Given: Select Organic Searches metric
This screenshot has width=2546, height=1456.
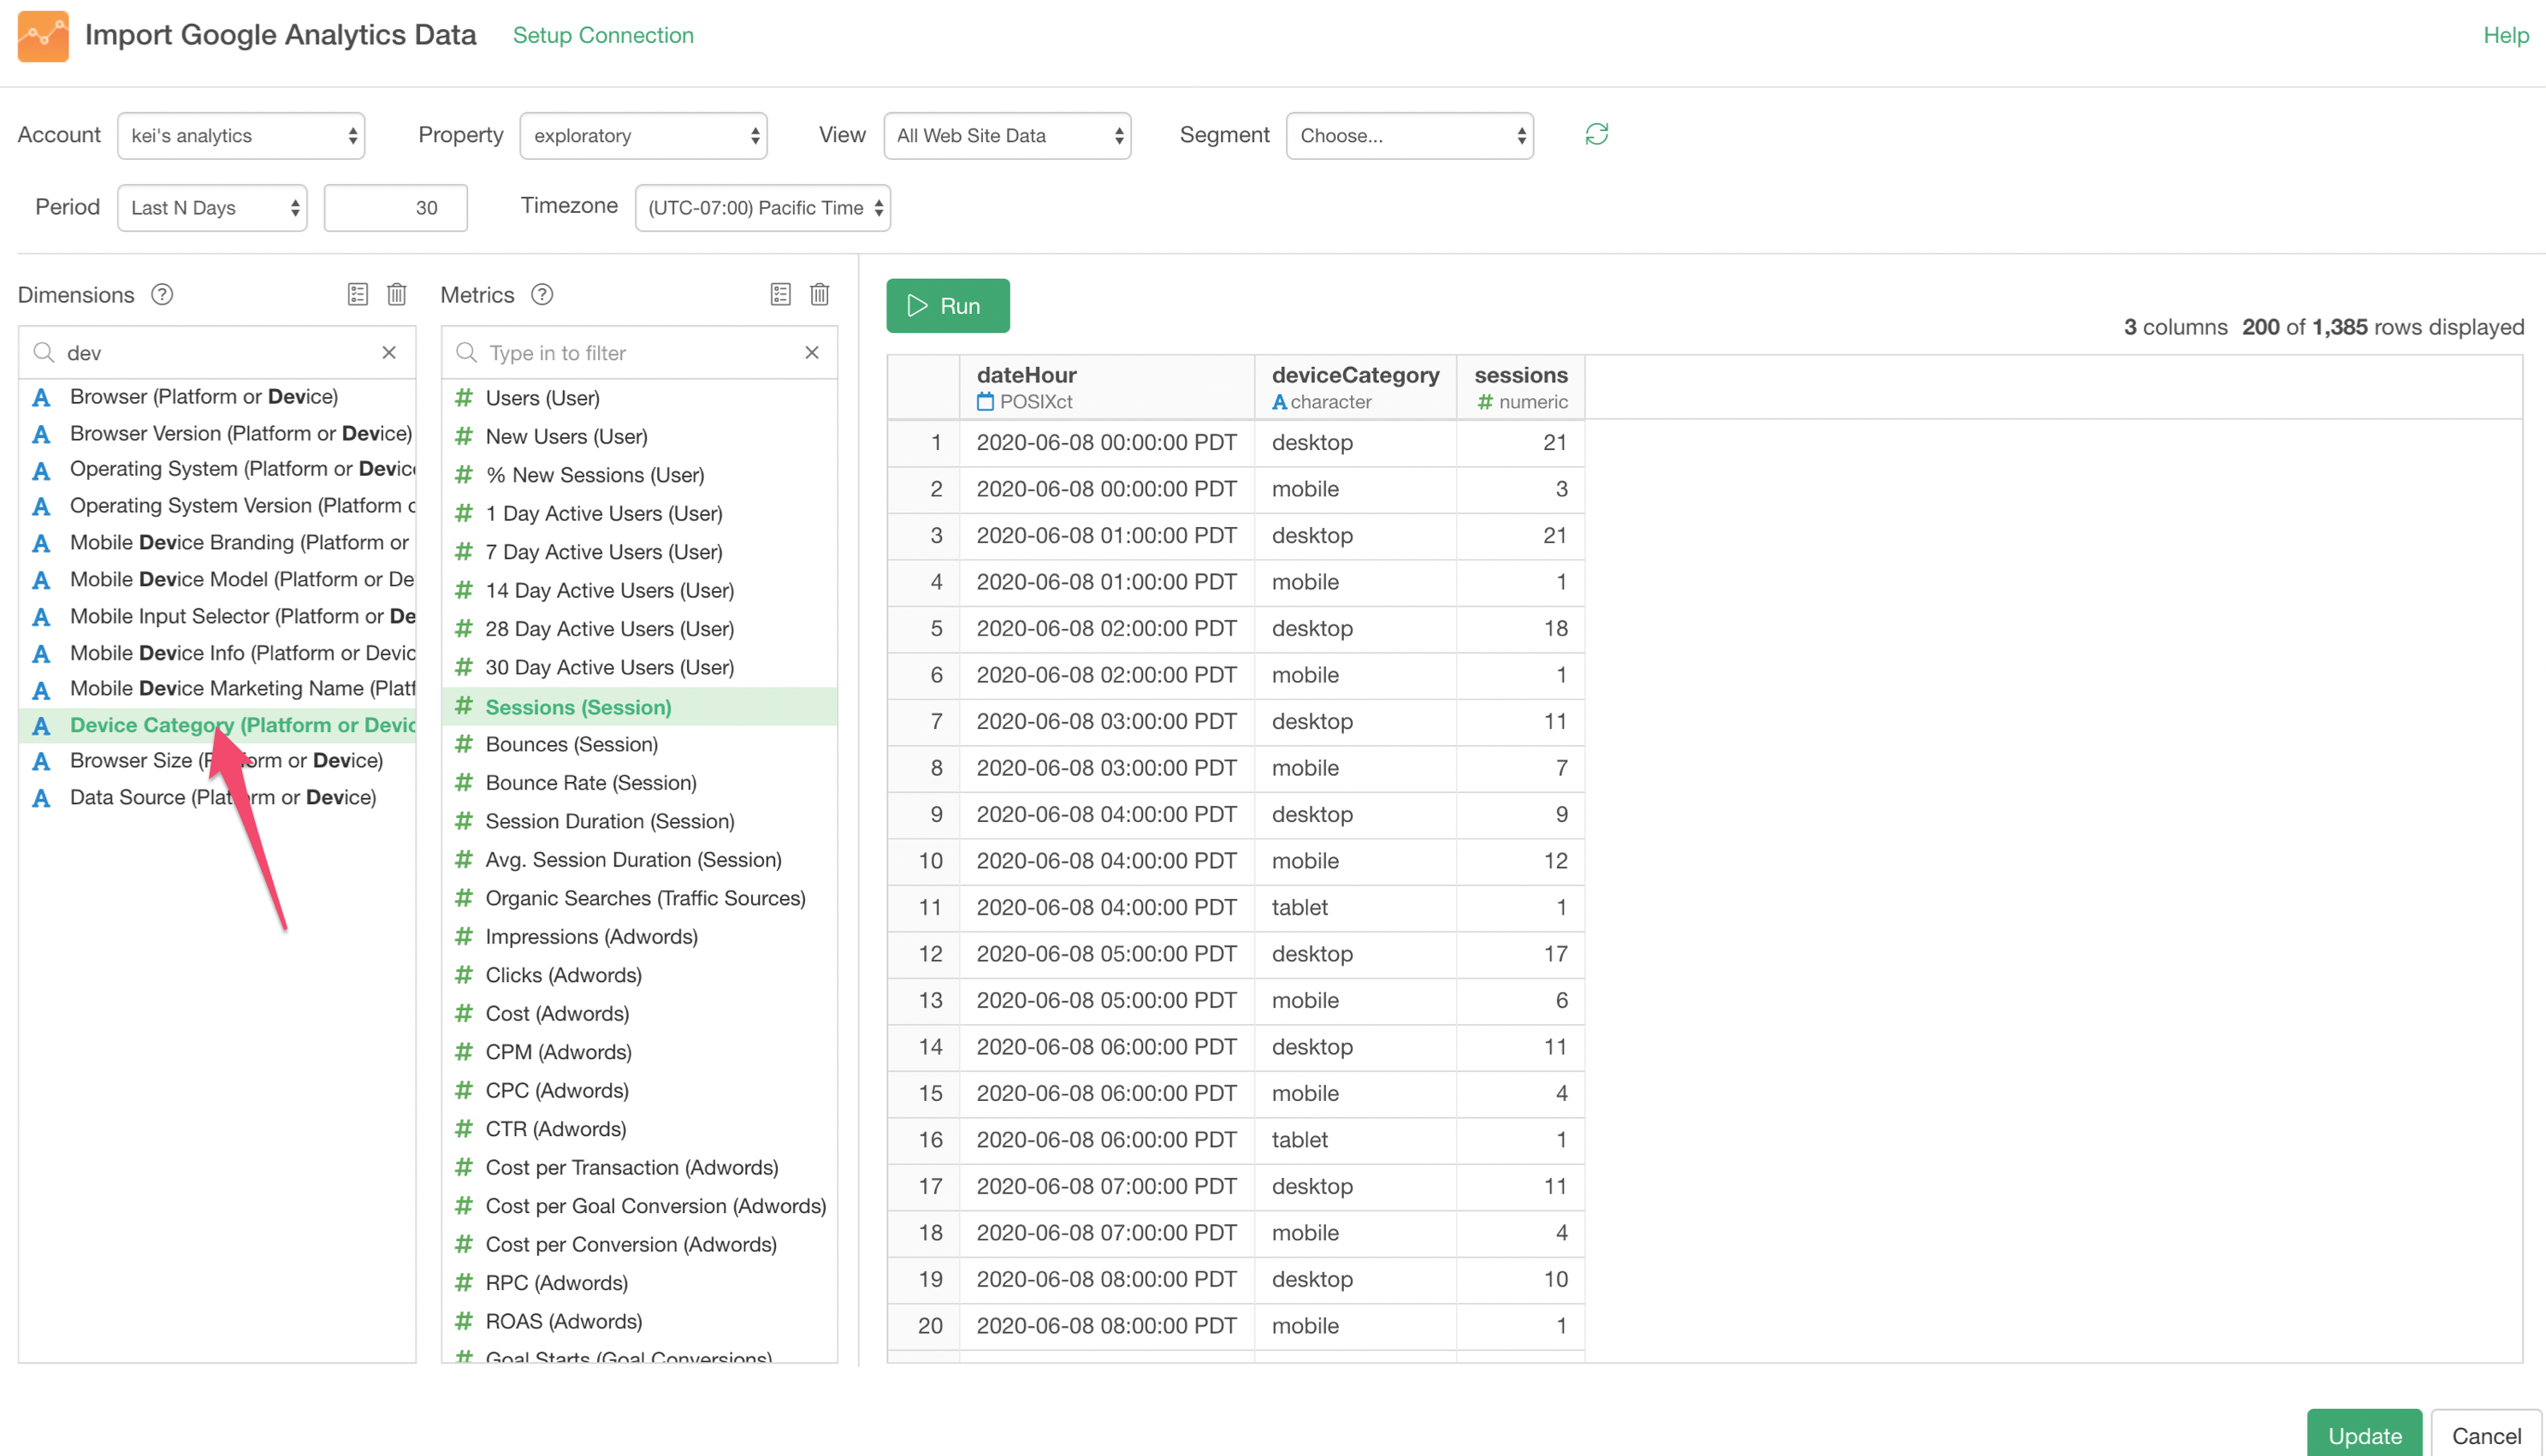Looking at the screenshot, I should tap(640, 898).
